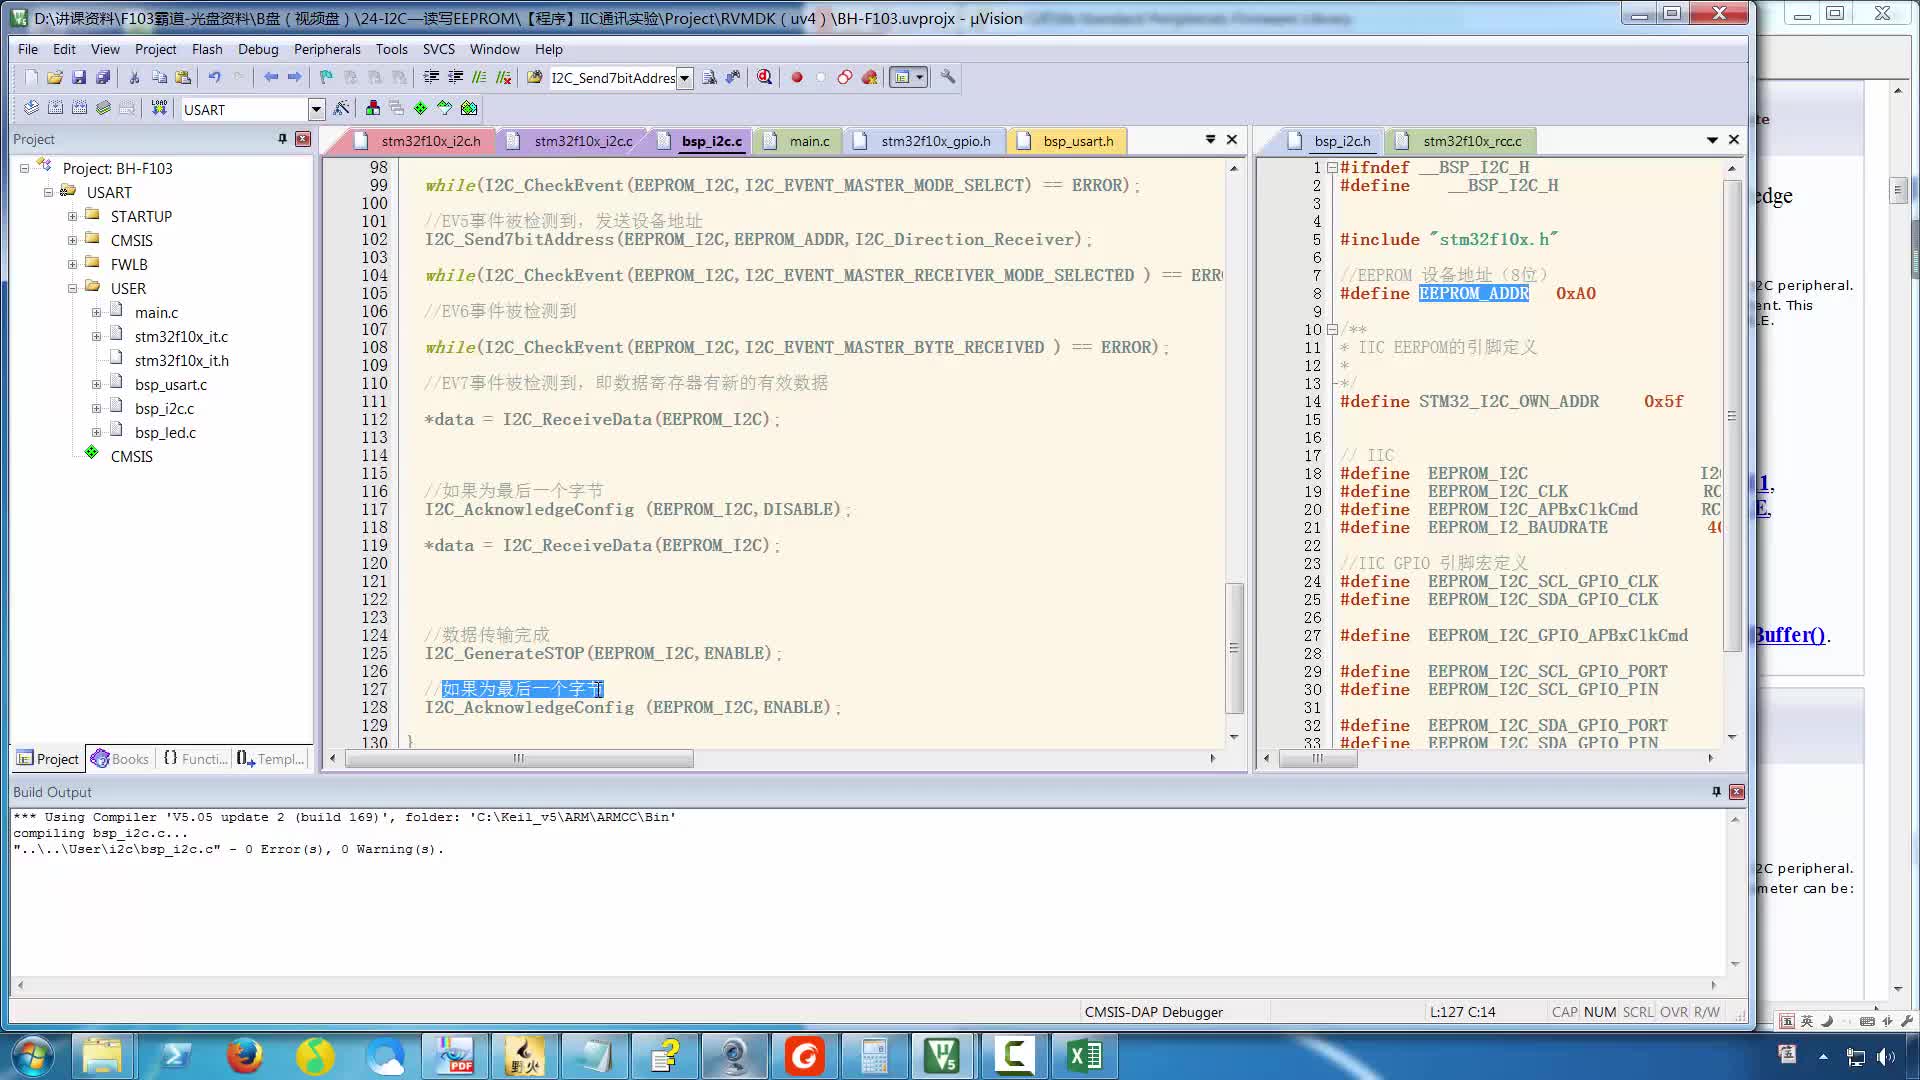
Task: Open the Manage Project Items icon
Action: 373,108
